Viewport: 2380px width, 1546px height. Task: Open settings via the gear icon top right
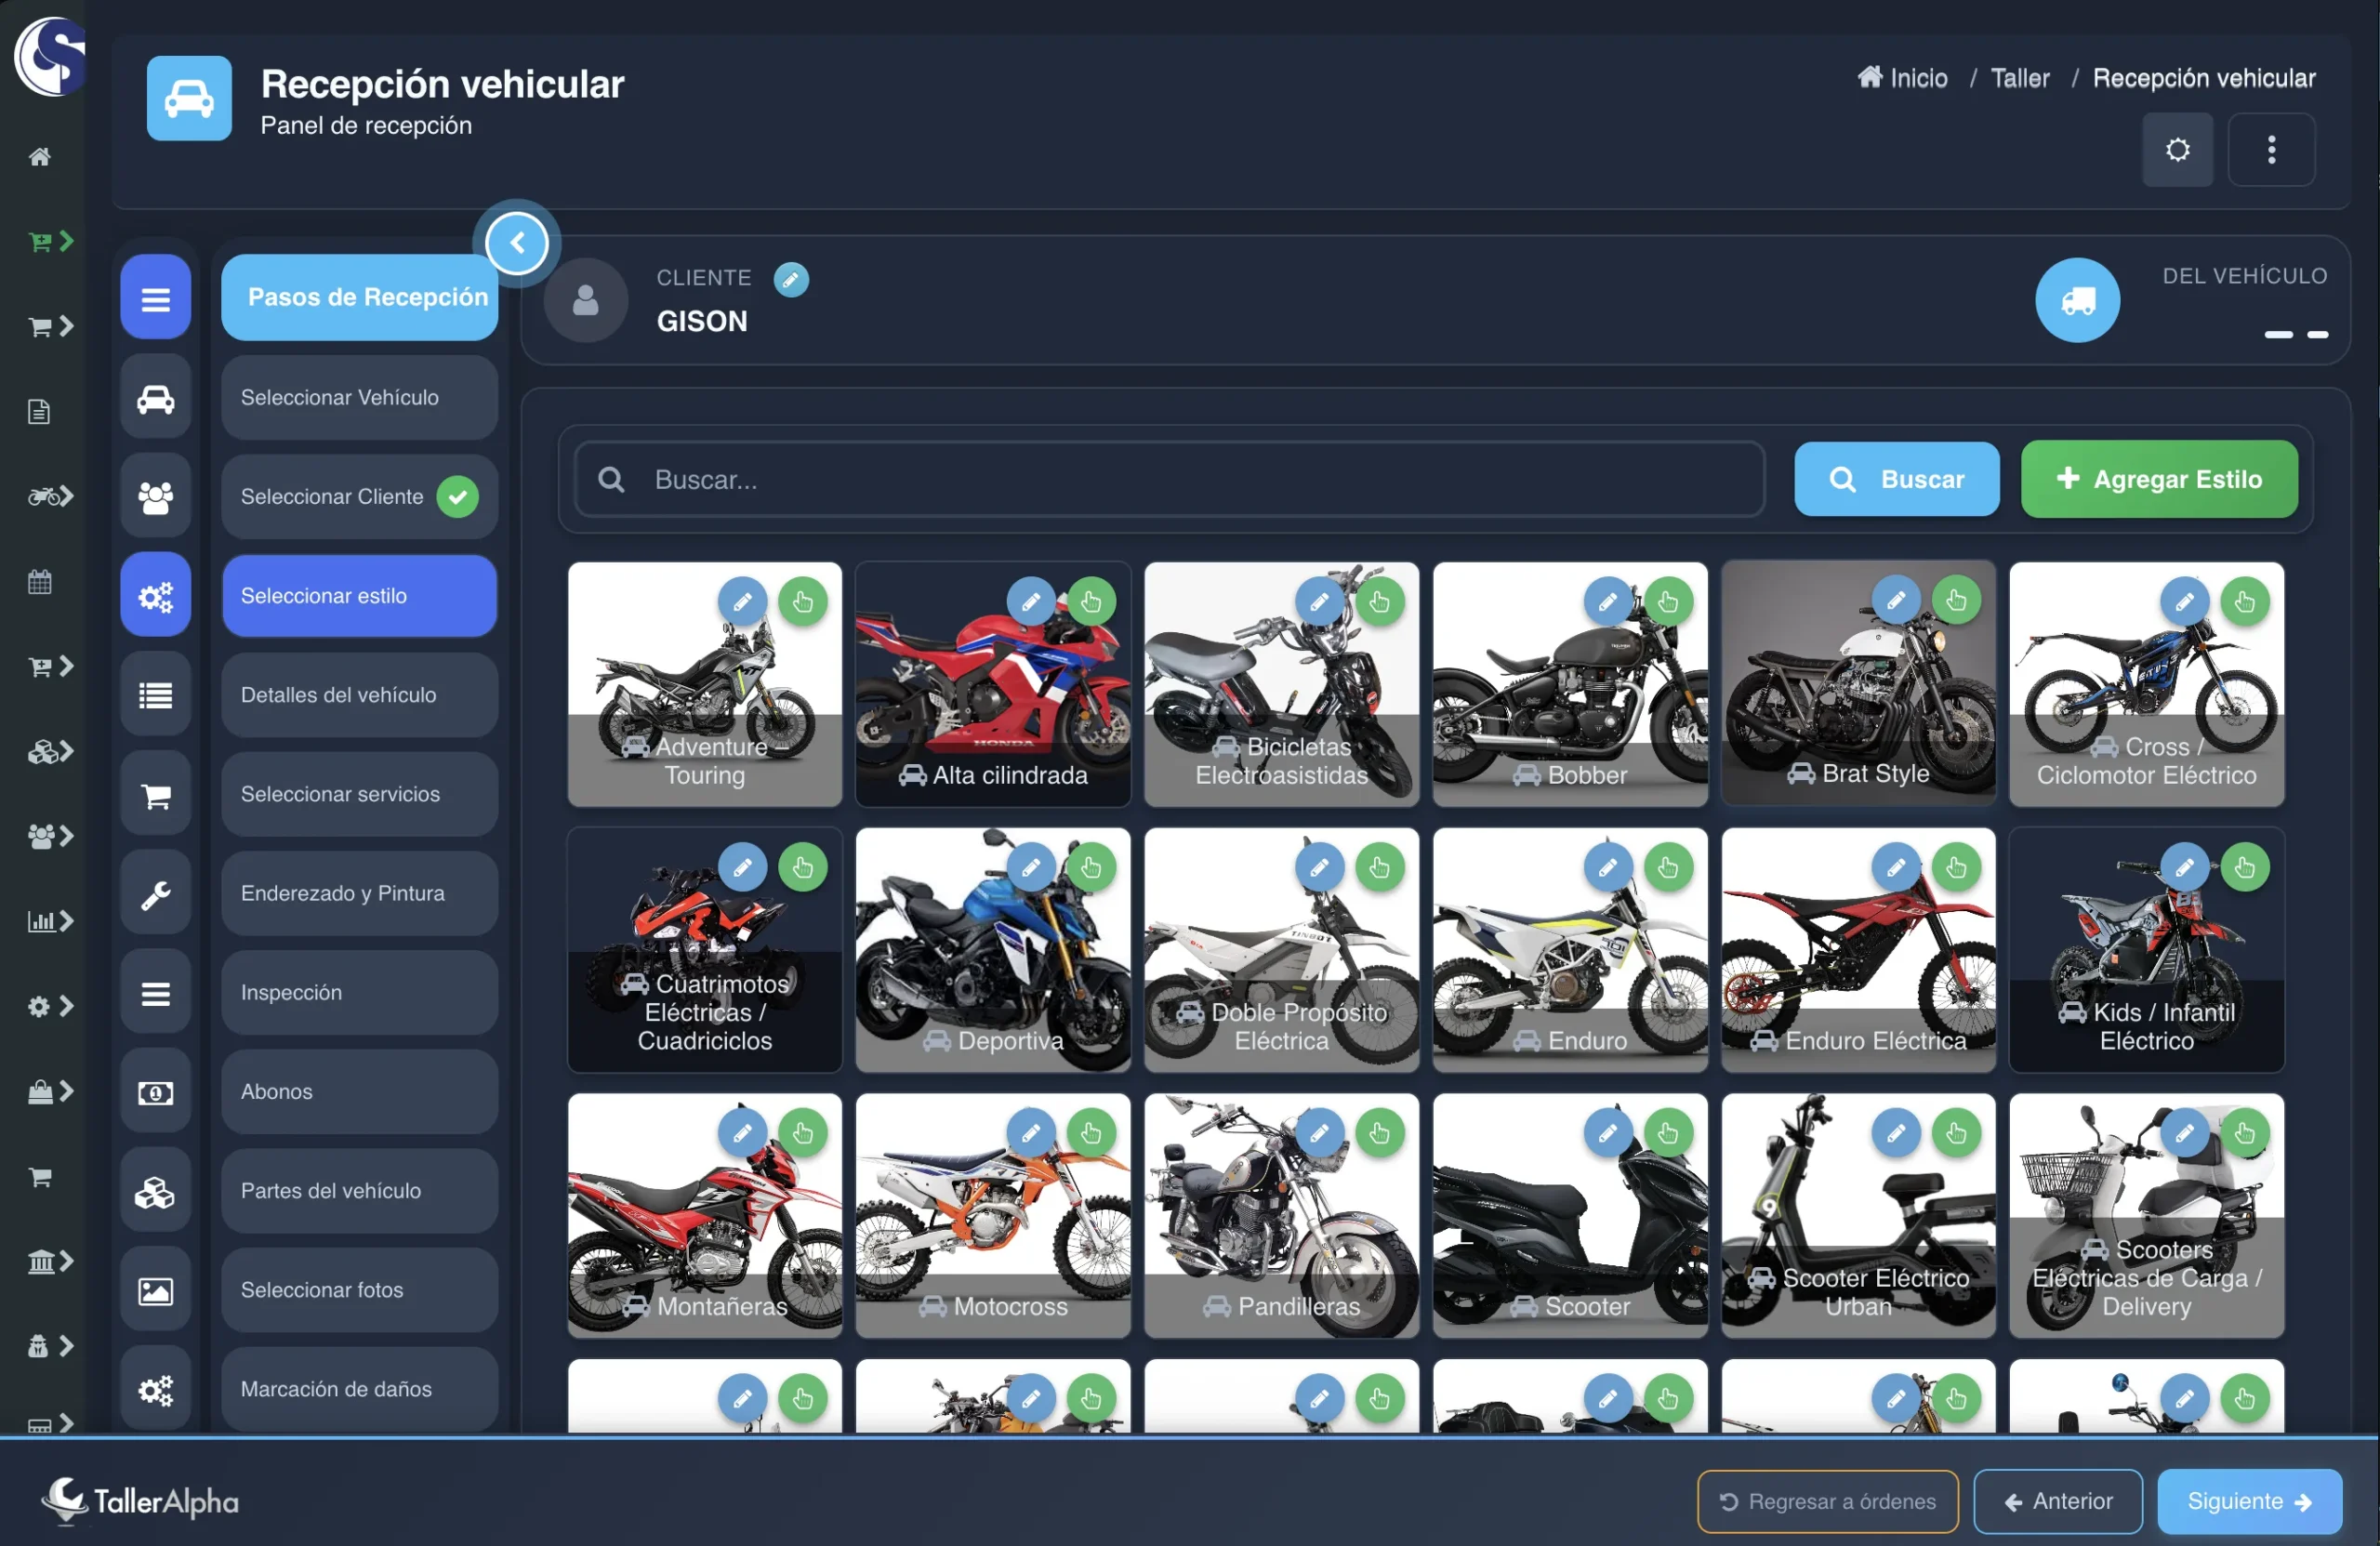pos(2178,149)
